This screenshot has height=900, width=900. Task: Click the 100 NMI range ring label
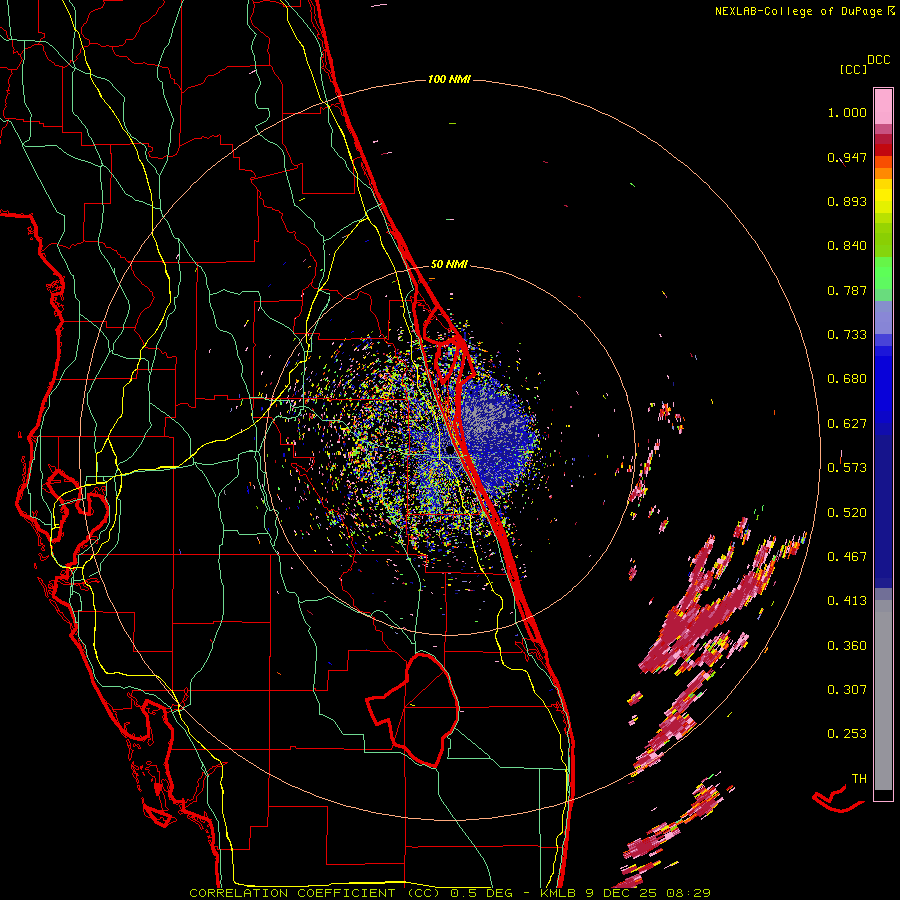(449, 79)
